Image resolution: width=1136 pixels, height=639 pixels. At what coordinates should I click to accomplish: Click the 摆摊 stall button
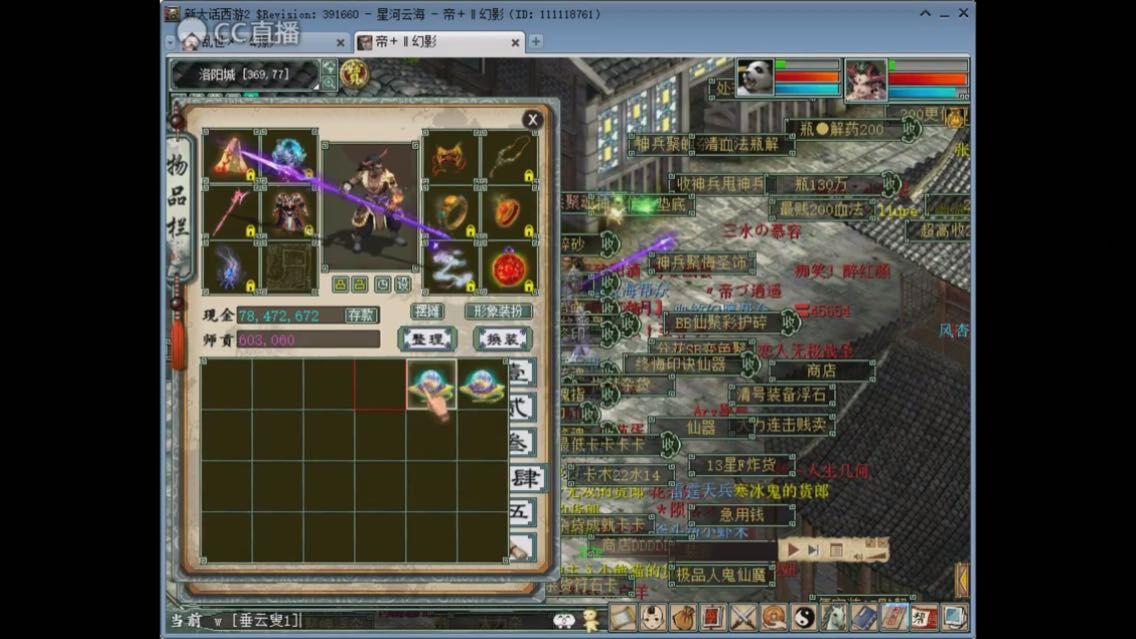[x=428, y=312]
